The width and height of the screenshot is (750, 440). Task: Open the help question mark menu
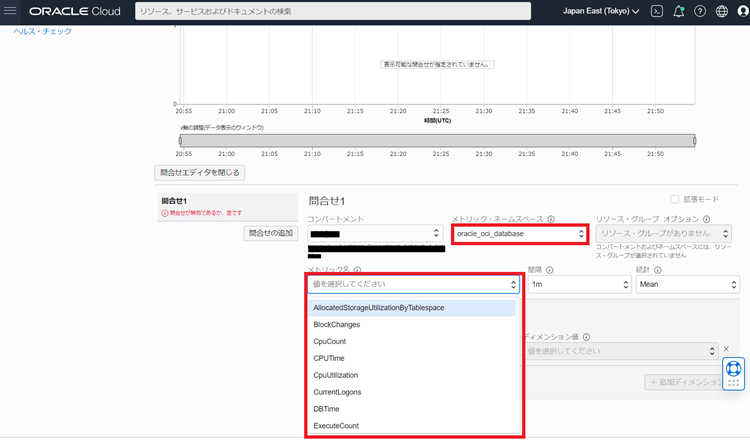tap(700, 12)
